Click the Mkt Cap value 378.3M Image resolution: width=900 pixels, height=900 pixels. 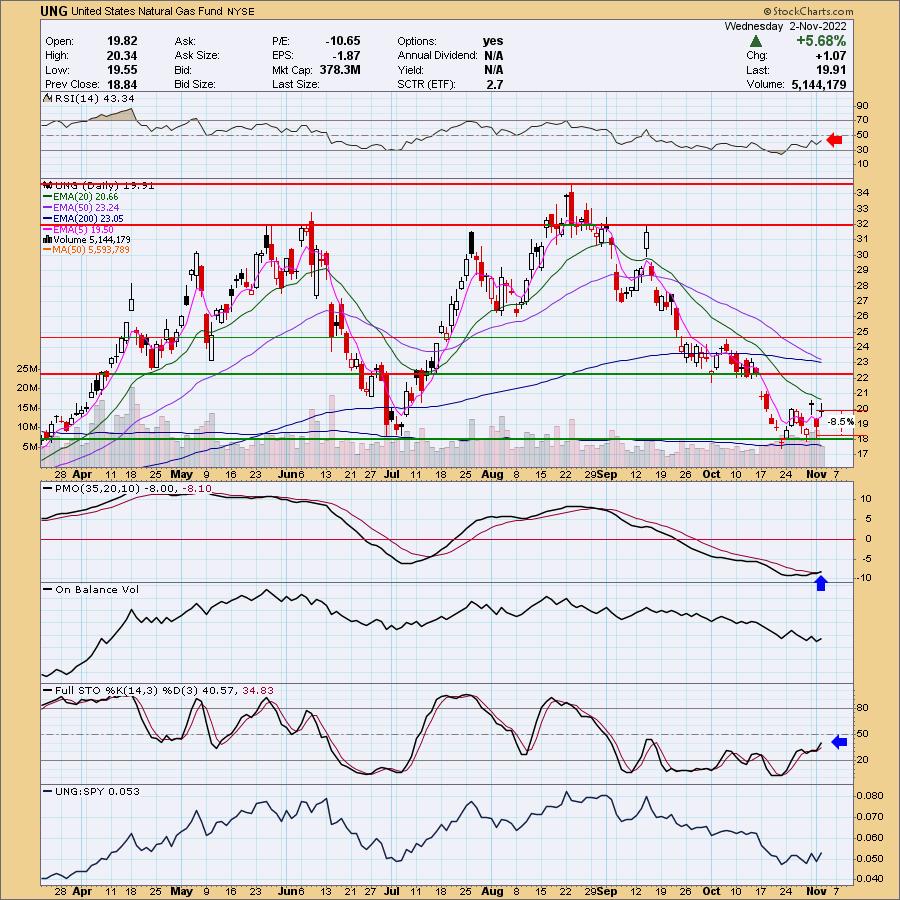click(339, 70)
